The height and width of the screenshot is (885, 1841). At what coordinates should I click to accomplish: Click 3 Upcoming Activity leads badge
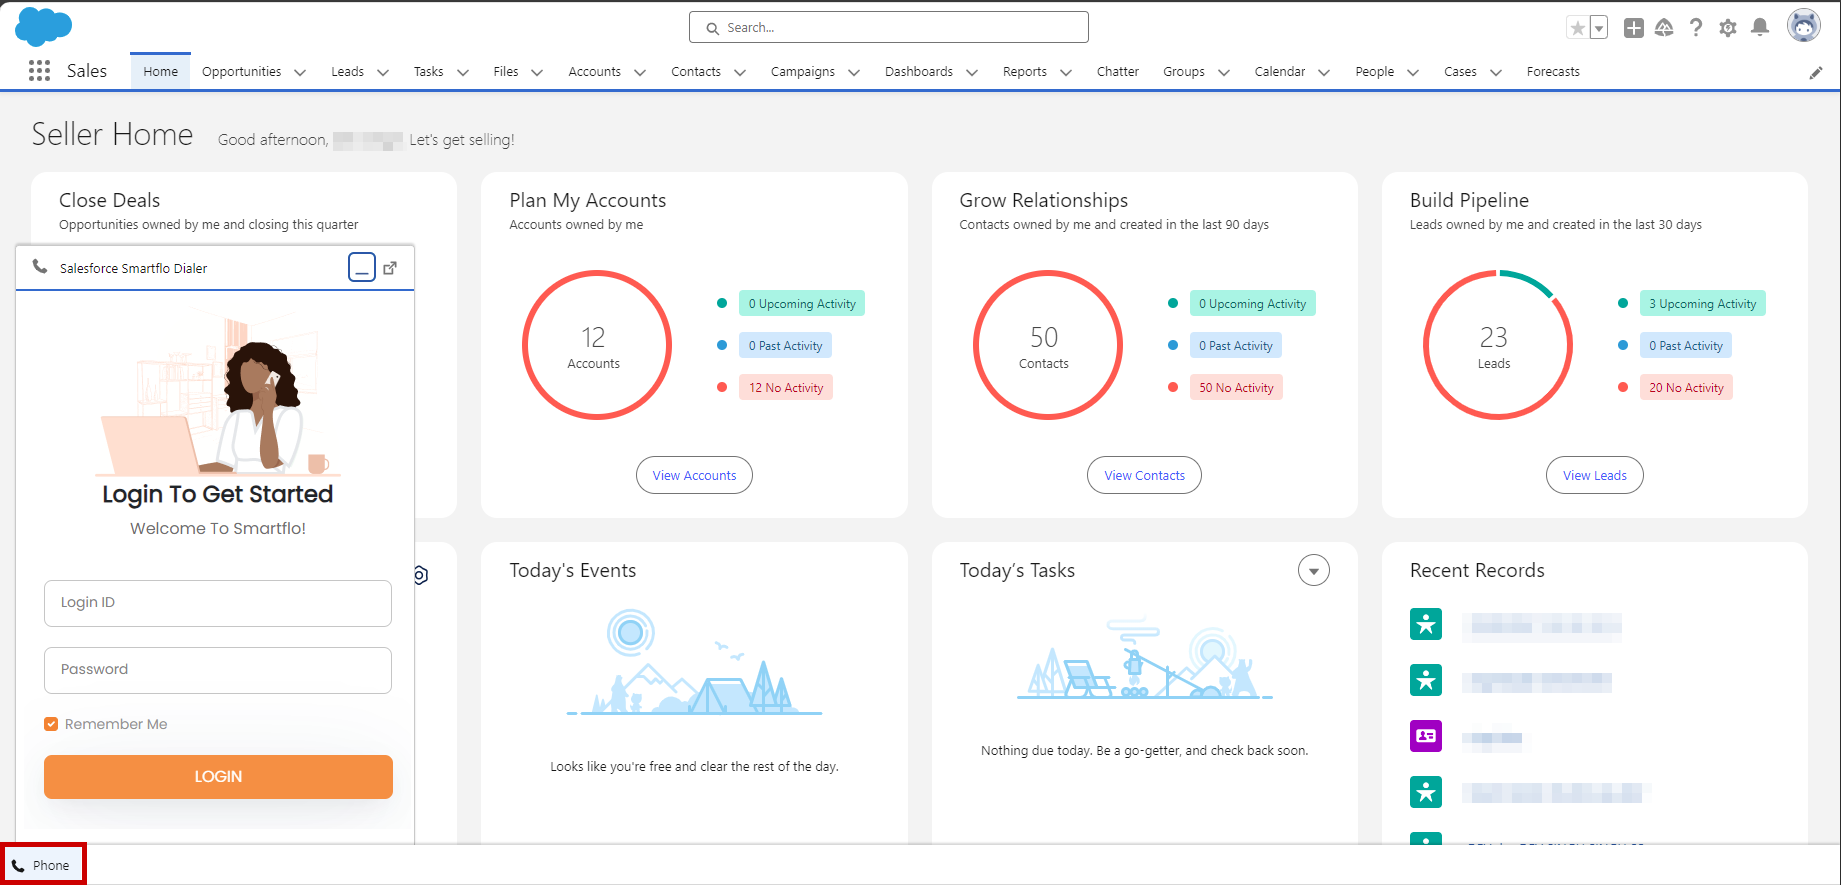1702,303
